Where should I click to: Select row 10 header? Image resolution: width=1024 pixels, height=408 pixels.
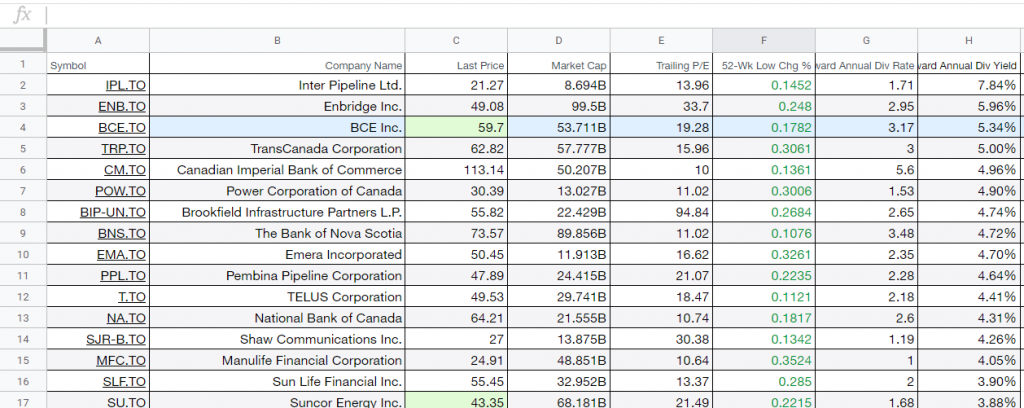23,255
